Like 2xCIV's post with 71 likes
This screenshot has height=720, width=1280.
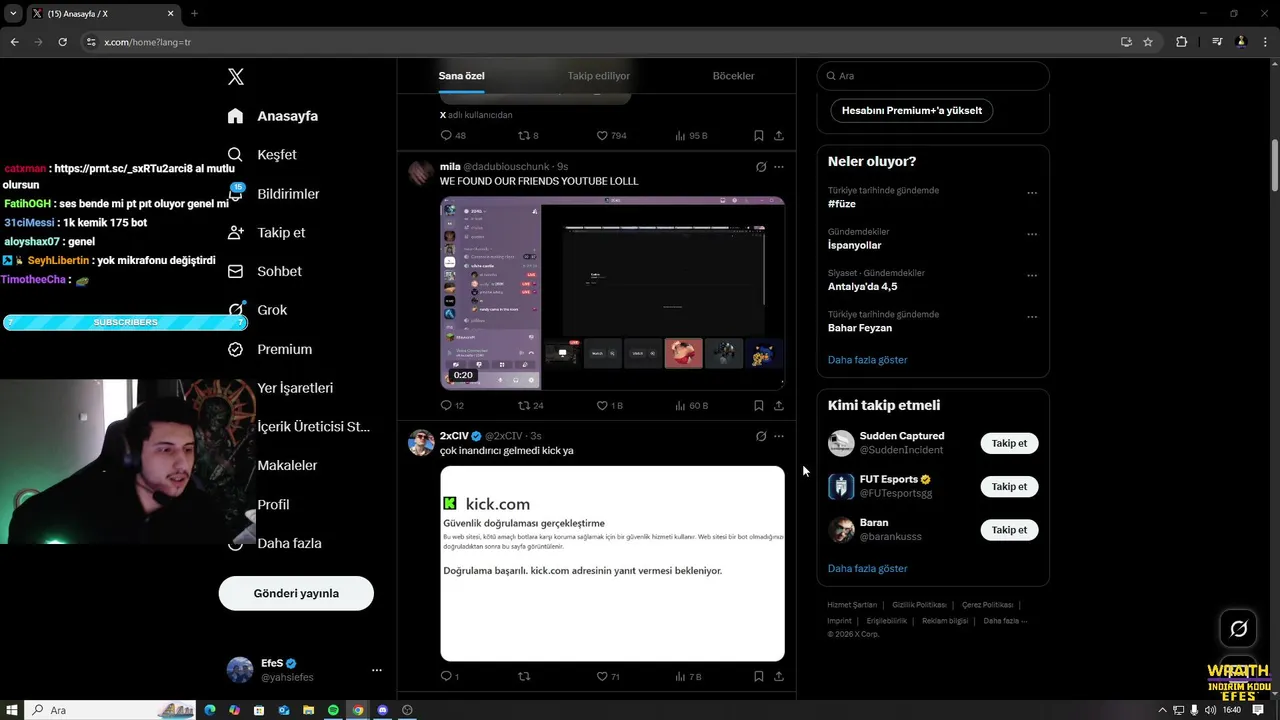(x=608, y=677)
